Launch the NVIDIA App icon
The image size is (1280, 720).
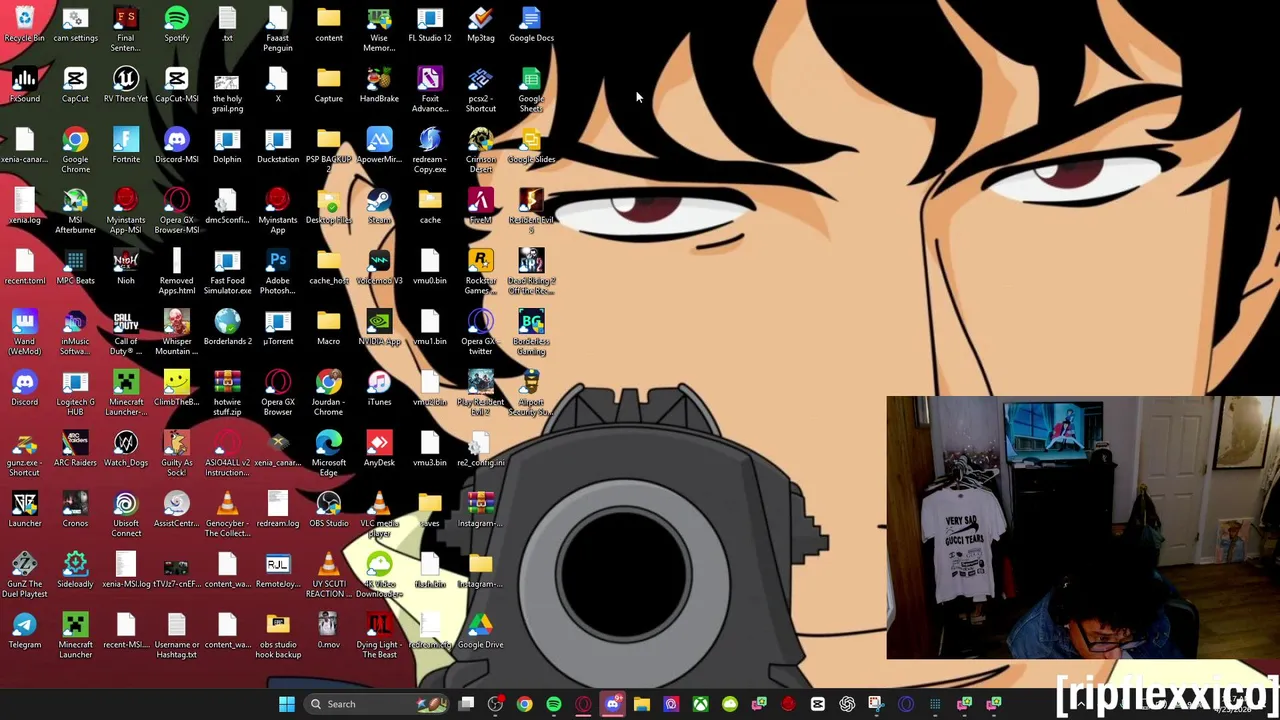click(379, 327)
